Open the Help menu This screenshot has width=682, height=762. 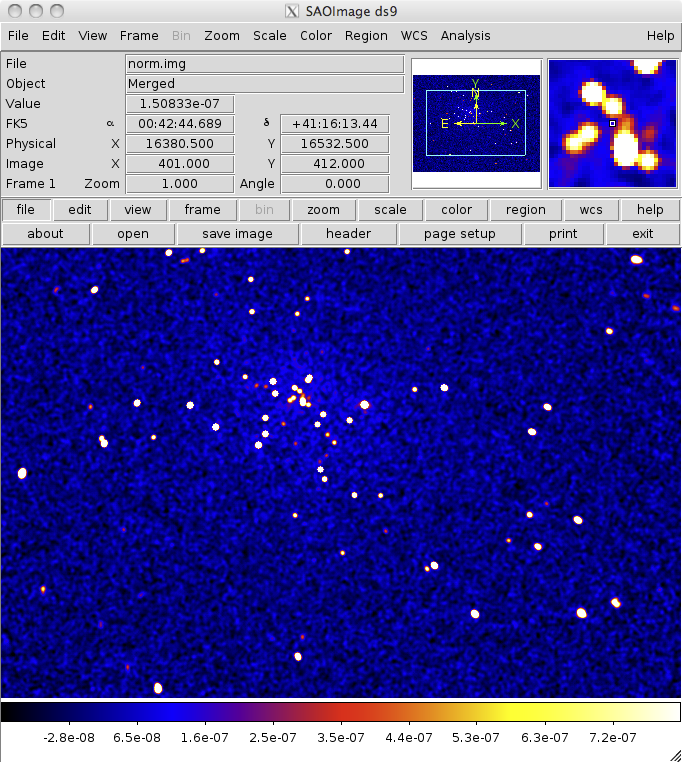pos(660,35)
